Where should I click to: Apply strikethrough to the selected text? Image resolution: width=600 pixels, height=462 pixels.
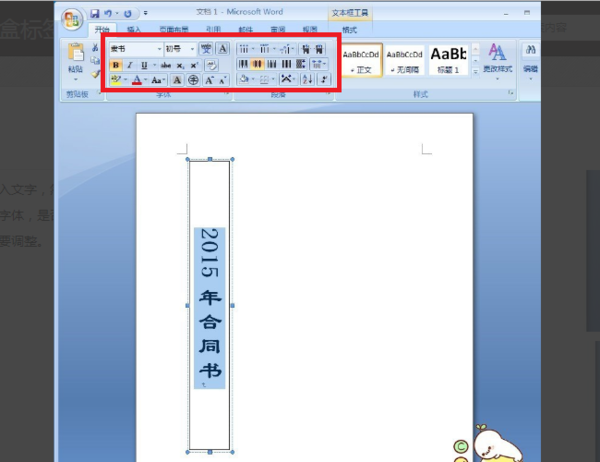coord(166,65)
